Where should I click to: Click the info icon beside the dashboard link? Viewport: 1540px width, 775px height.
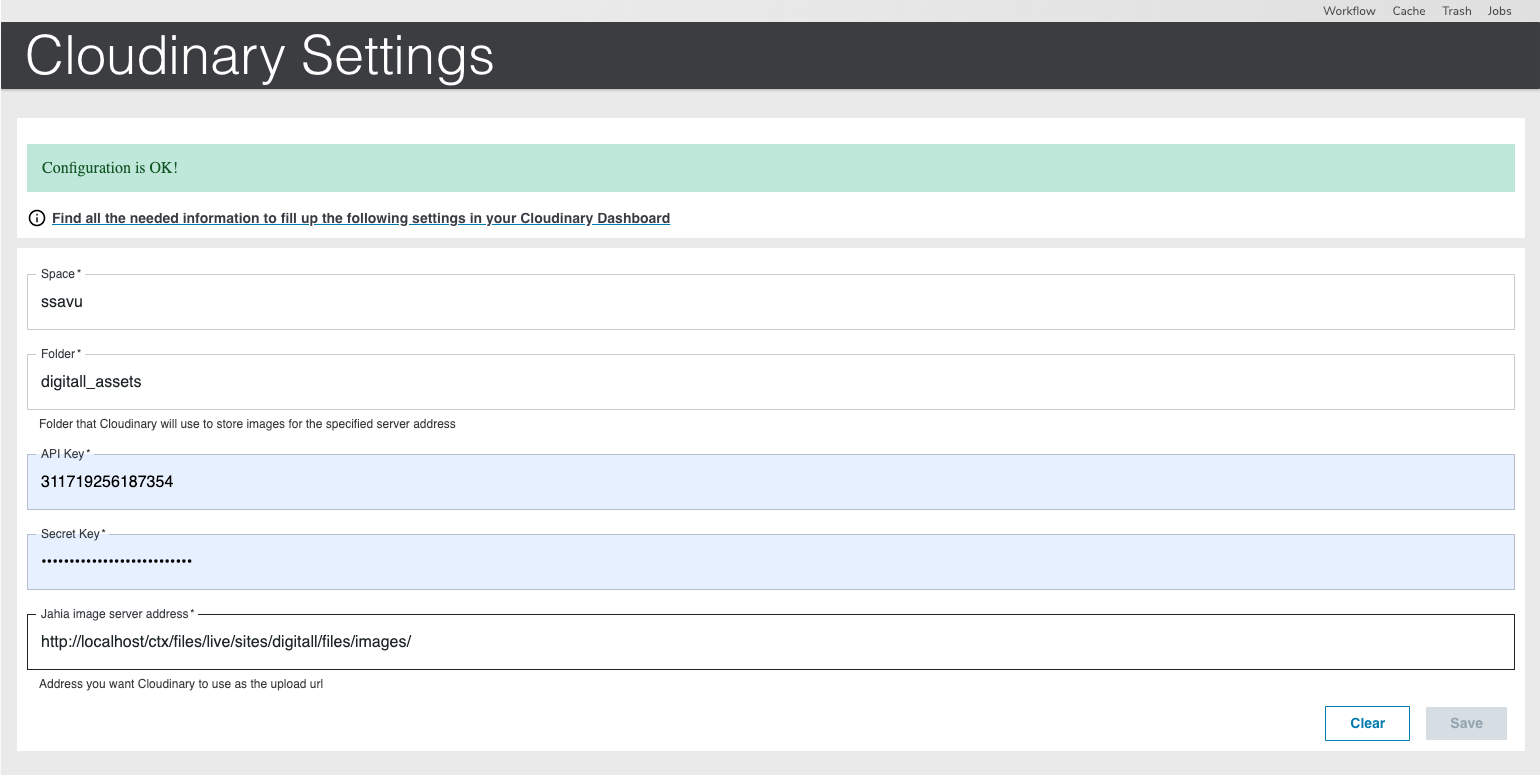coord(37,218)
